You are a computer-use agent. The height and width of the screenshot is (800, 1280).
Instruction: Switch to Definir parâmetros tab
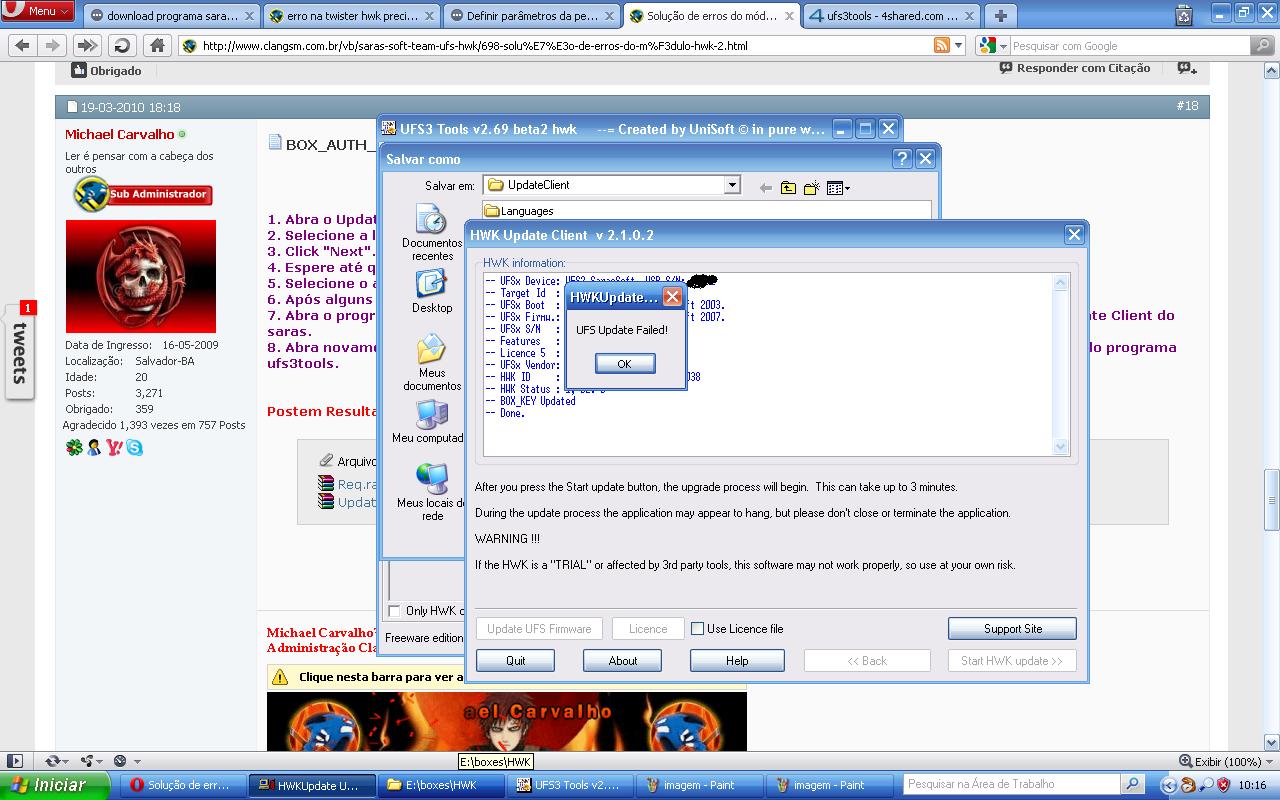pyautogui.click(x=532, y=16)
